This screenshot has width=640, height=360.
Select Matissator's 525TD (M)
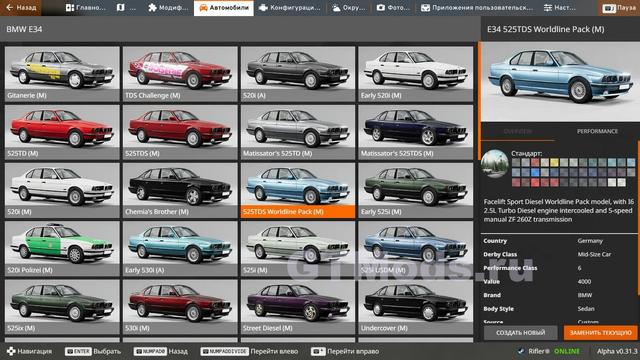[x=298, y=132]
